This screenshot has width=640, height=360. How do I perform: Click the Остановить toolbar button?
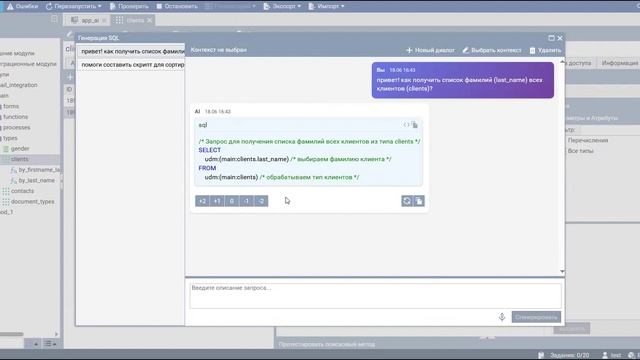177,6
